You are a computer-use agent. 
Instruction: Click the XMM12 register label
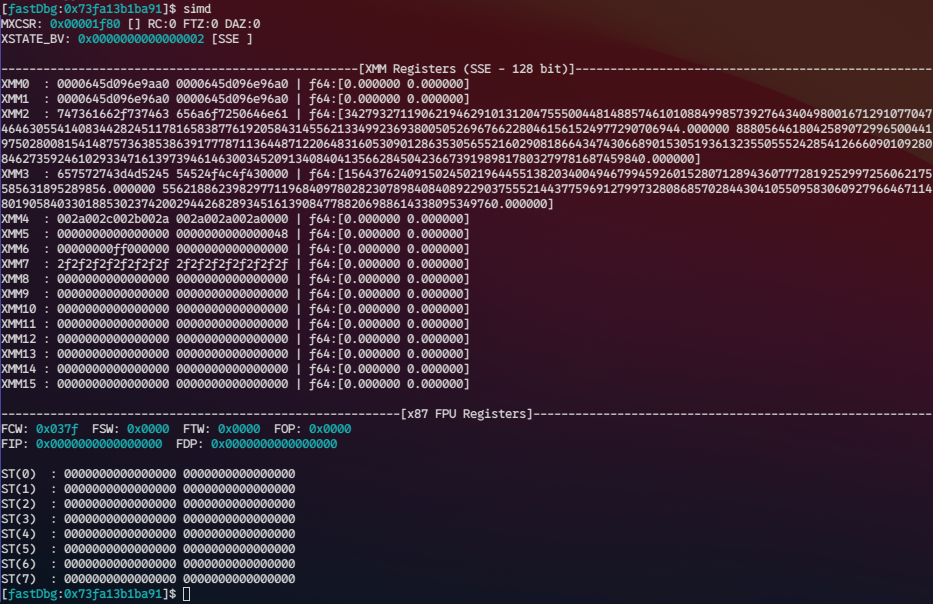(x=18, y=339)
